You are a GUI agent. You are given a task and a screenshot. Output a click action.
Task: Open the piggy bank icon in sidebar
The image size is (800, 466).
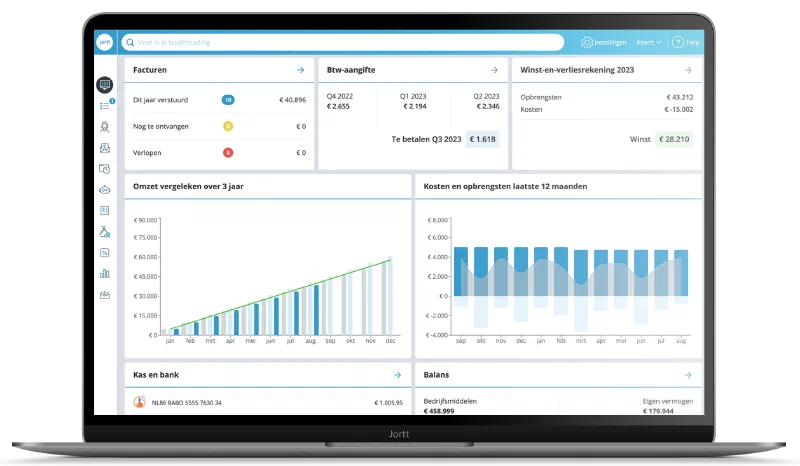[x=105, y=190]
